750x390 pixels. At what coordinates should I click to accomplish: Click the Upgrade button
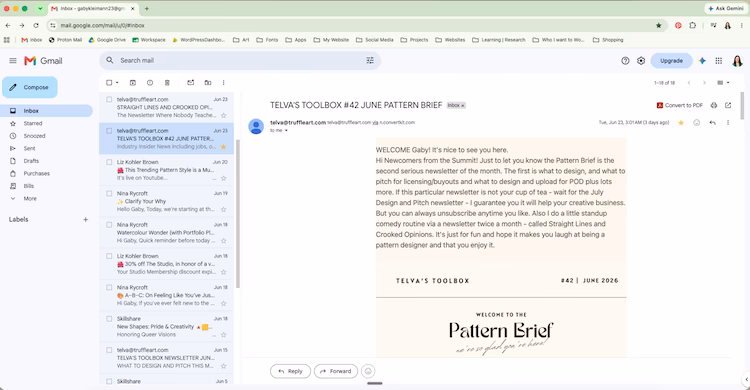[672, 61]
